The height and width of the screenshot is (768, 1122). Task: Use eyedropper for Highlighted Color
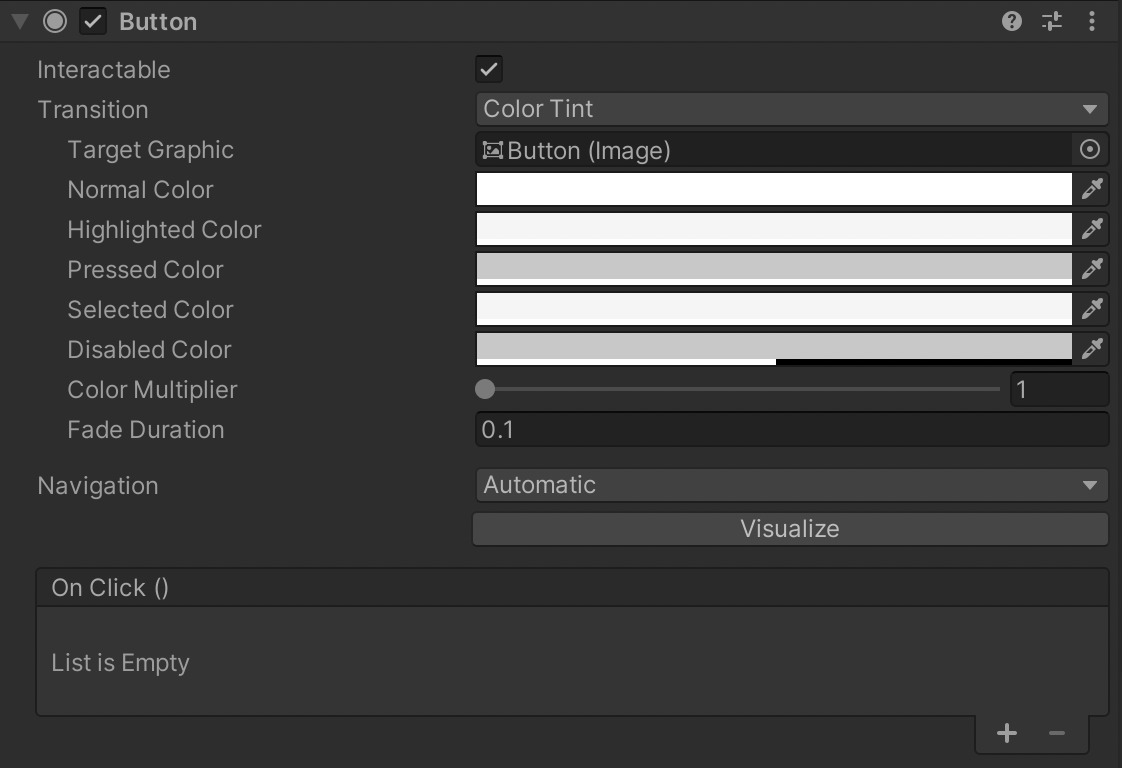point(1092,229)
